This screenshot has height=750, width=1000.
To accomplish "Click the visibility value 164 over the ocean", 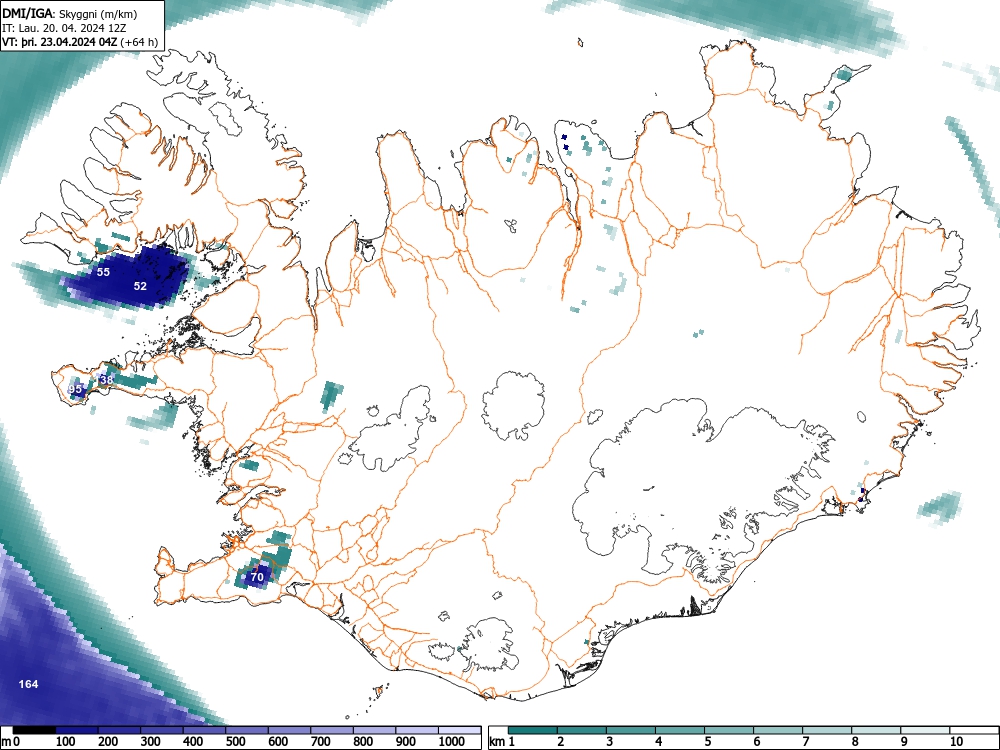I will [28, 684].
